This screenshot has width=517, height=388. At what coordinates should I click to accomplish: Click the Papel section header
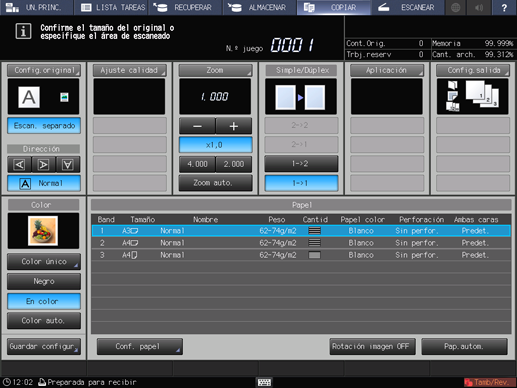[x=301, y=205]
